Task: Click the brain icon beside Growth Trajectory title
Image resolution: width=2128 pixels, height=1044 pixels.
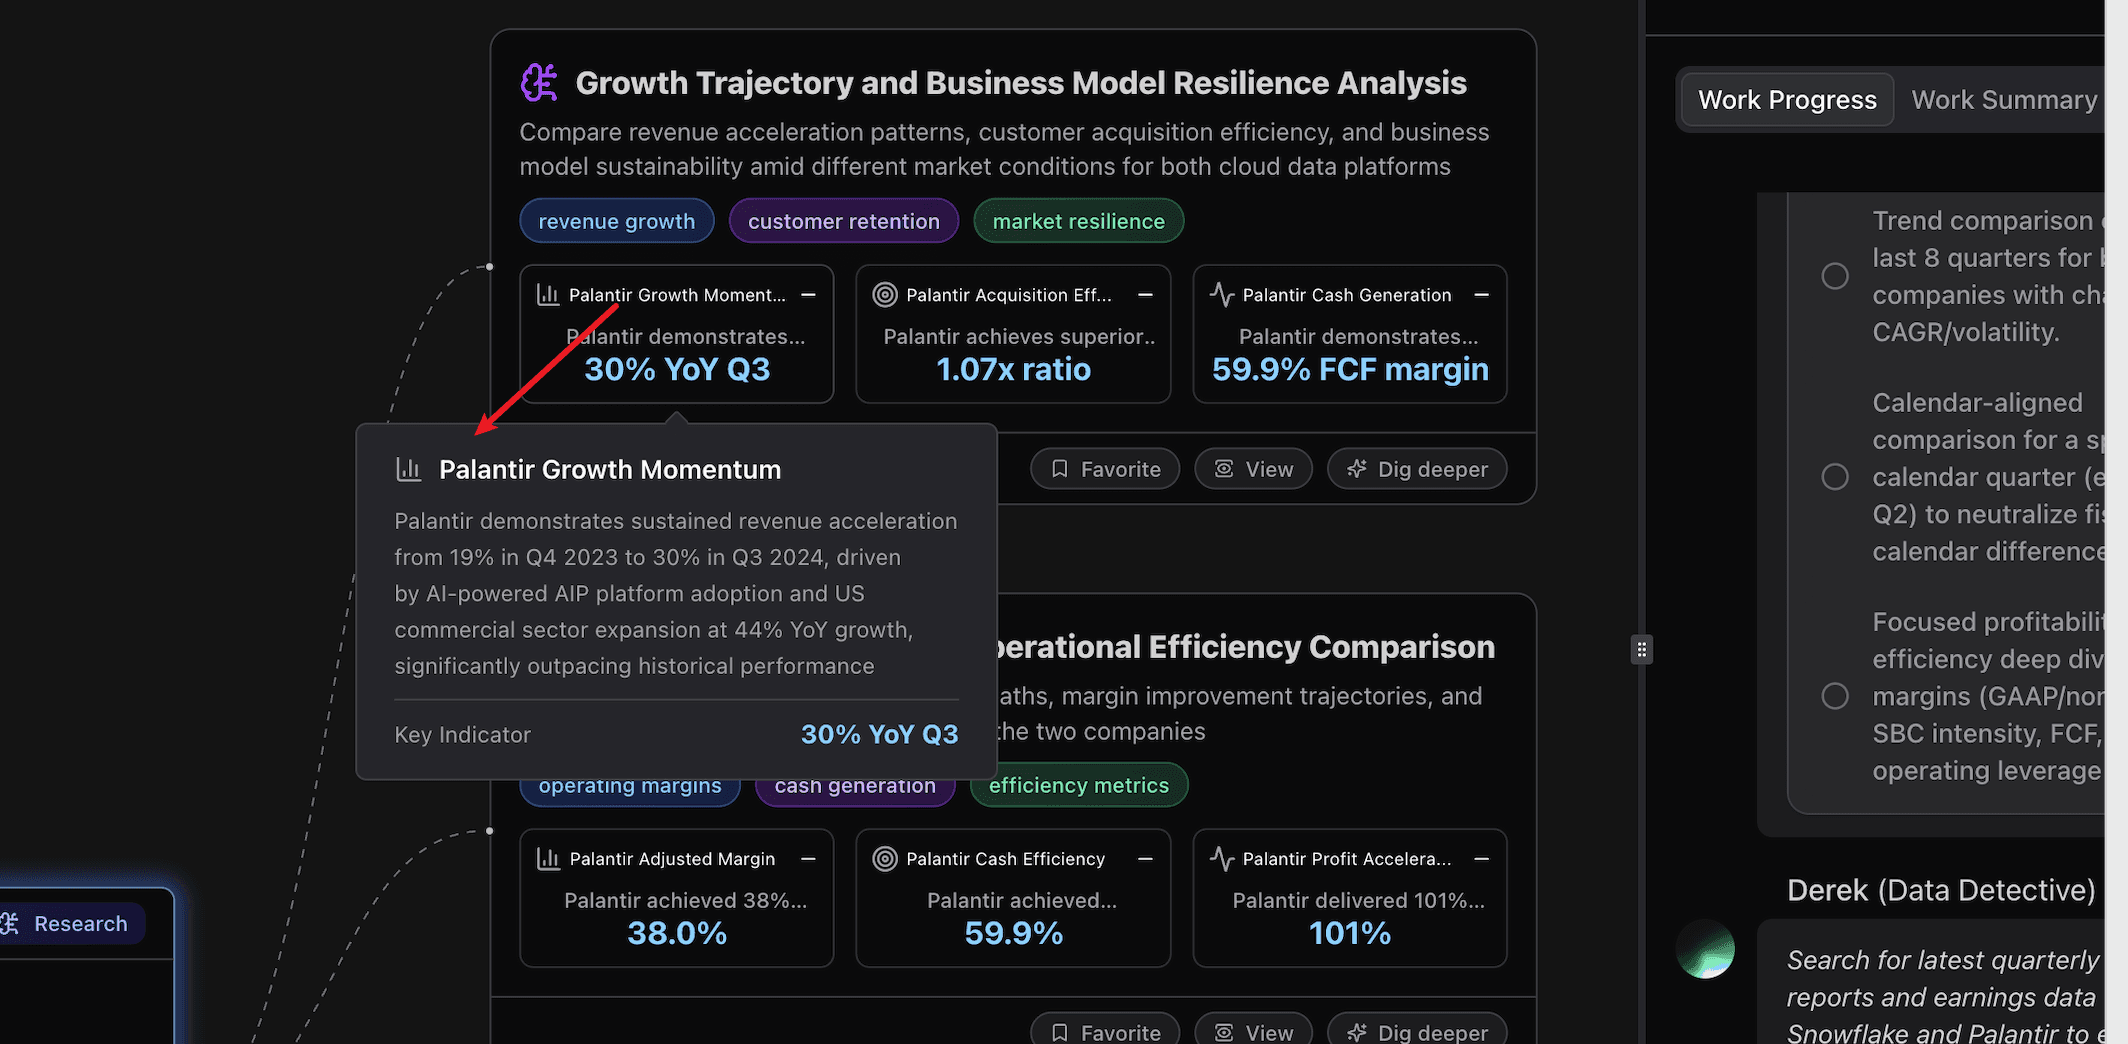Action: click(539, 83)
